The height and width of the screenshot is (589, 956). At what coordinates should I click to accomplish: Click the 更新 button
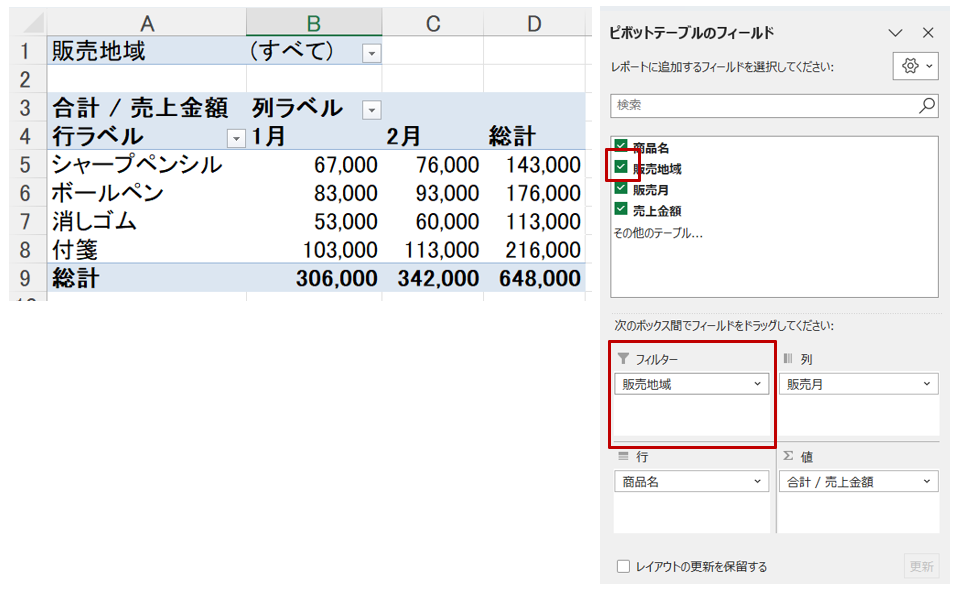click(921, 566)
